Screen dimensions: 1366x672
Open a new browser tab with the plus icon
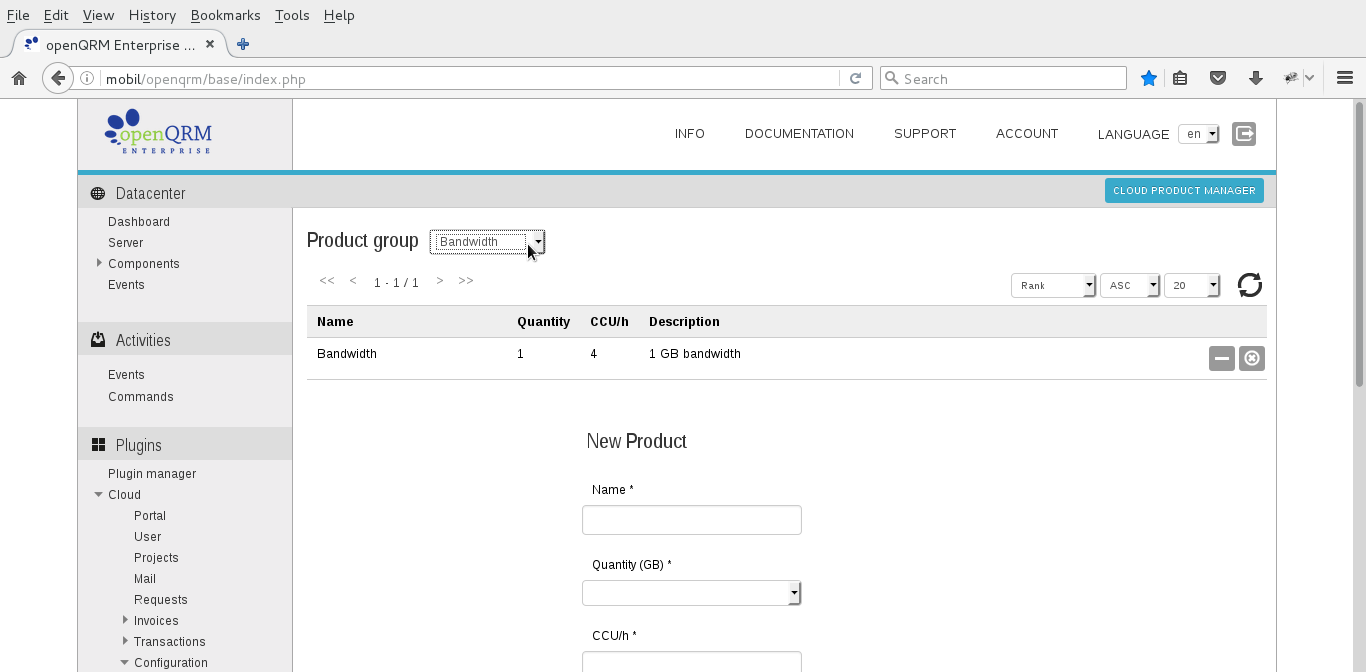242,44
